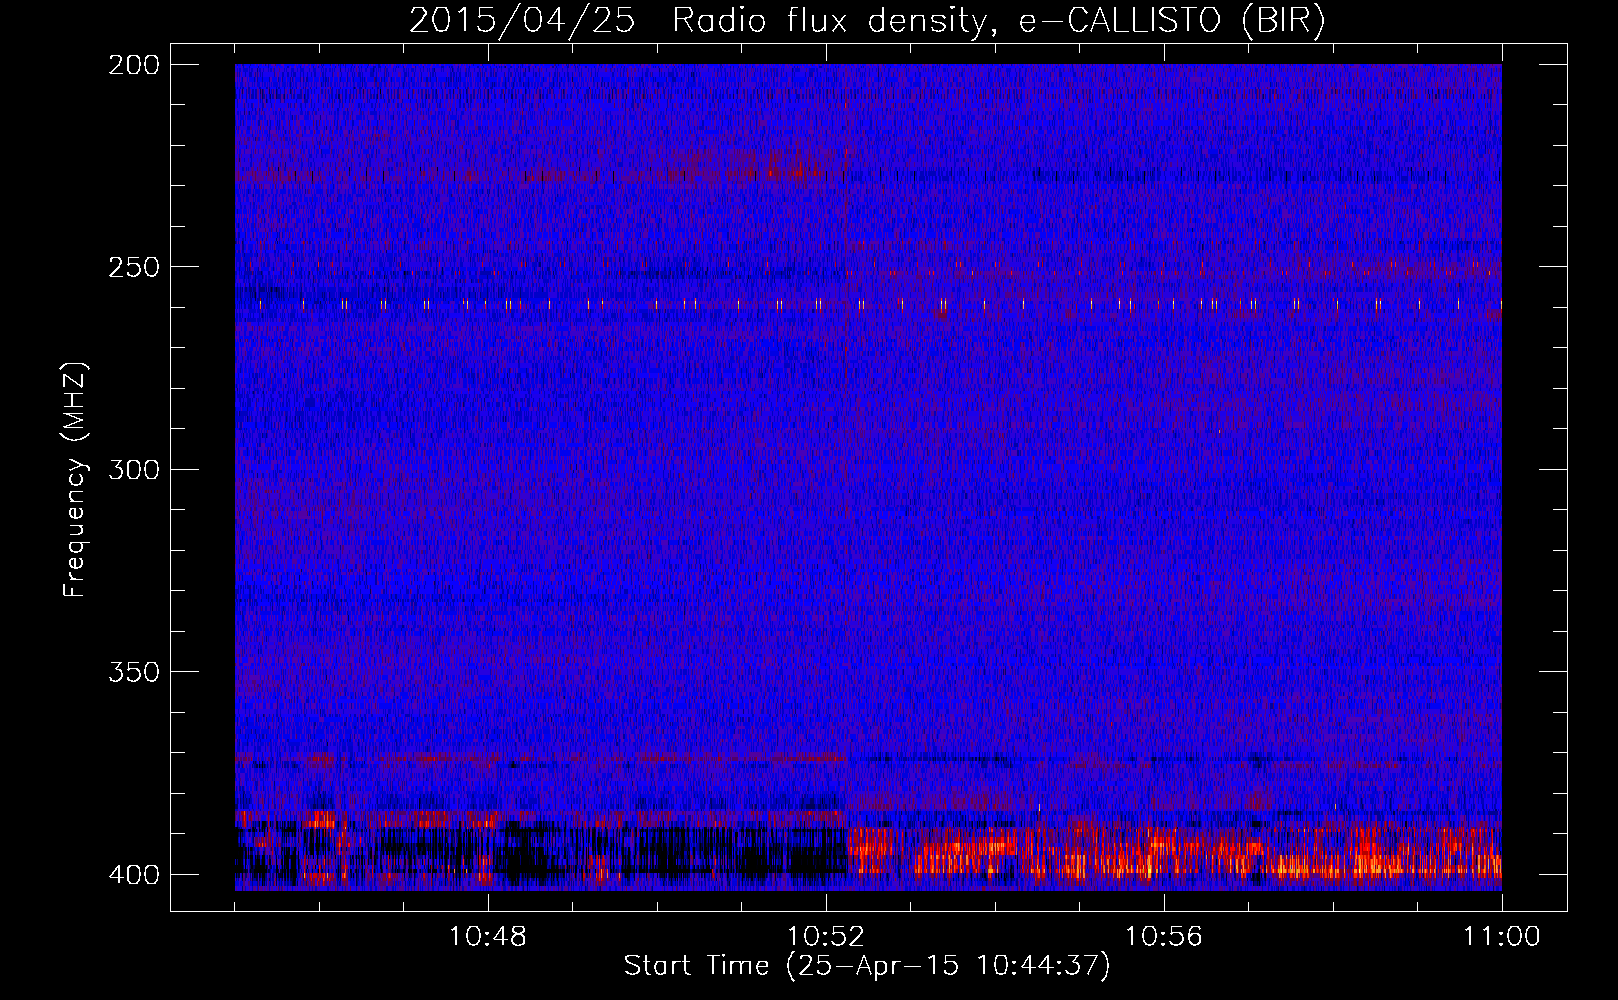Select the 400 frequency tick label
The width and height of the screenshot is (1618, 1000).
pyautogui.click(x=133, y=875)
